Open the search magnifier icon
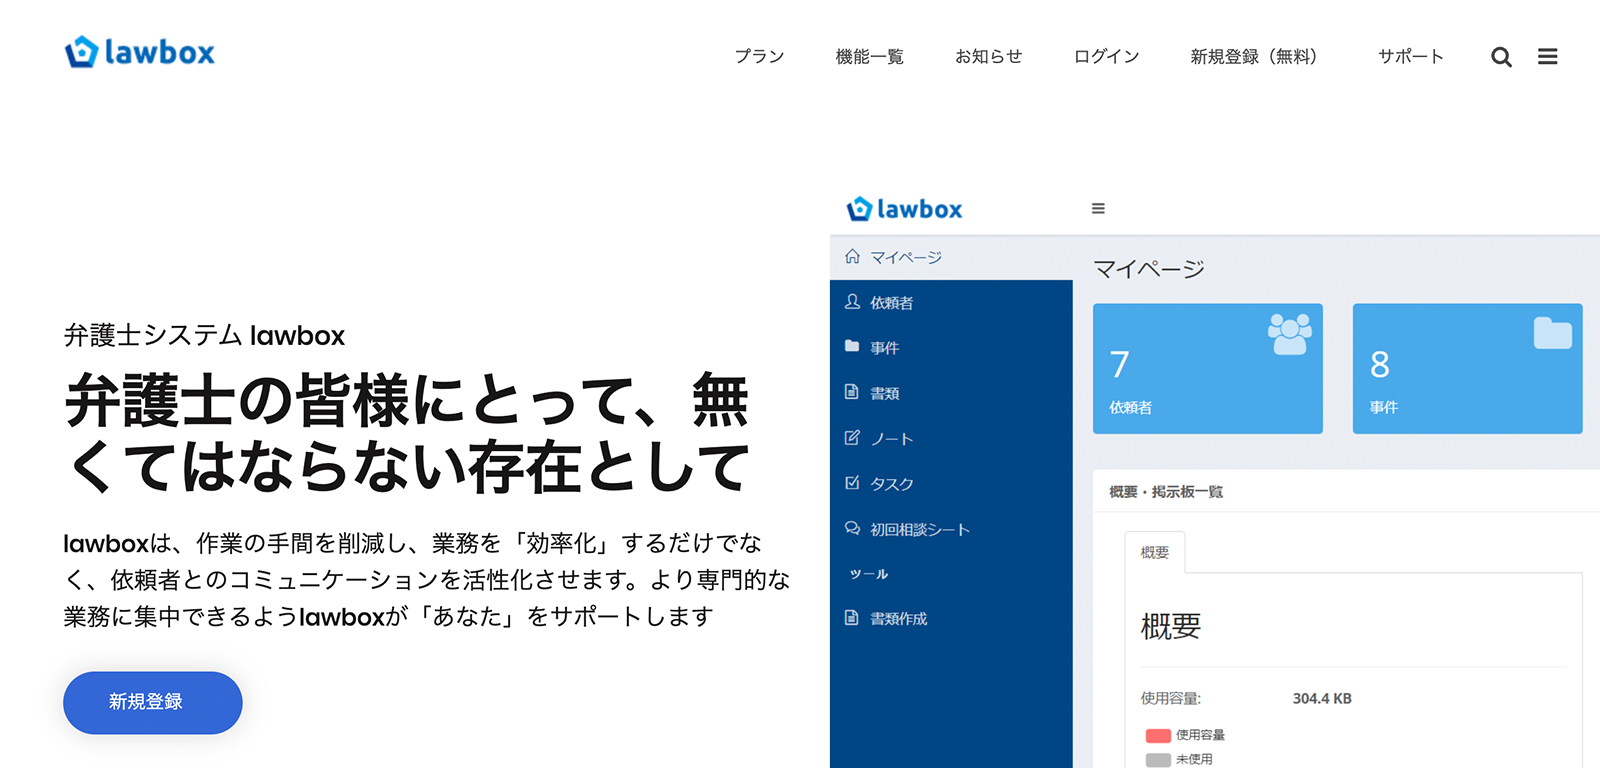This screenshot has width=1600, height=768. point(1501,57)
